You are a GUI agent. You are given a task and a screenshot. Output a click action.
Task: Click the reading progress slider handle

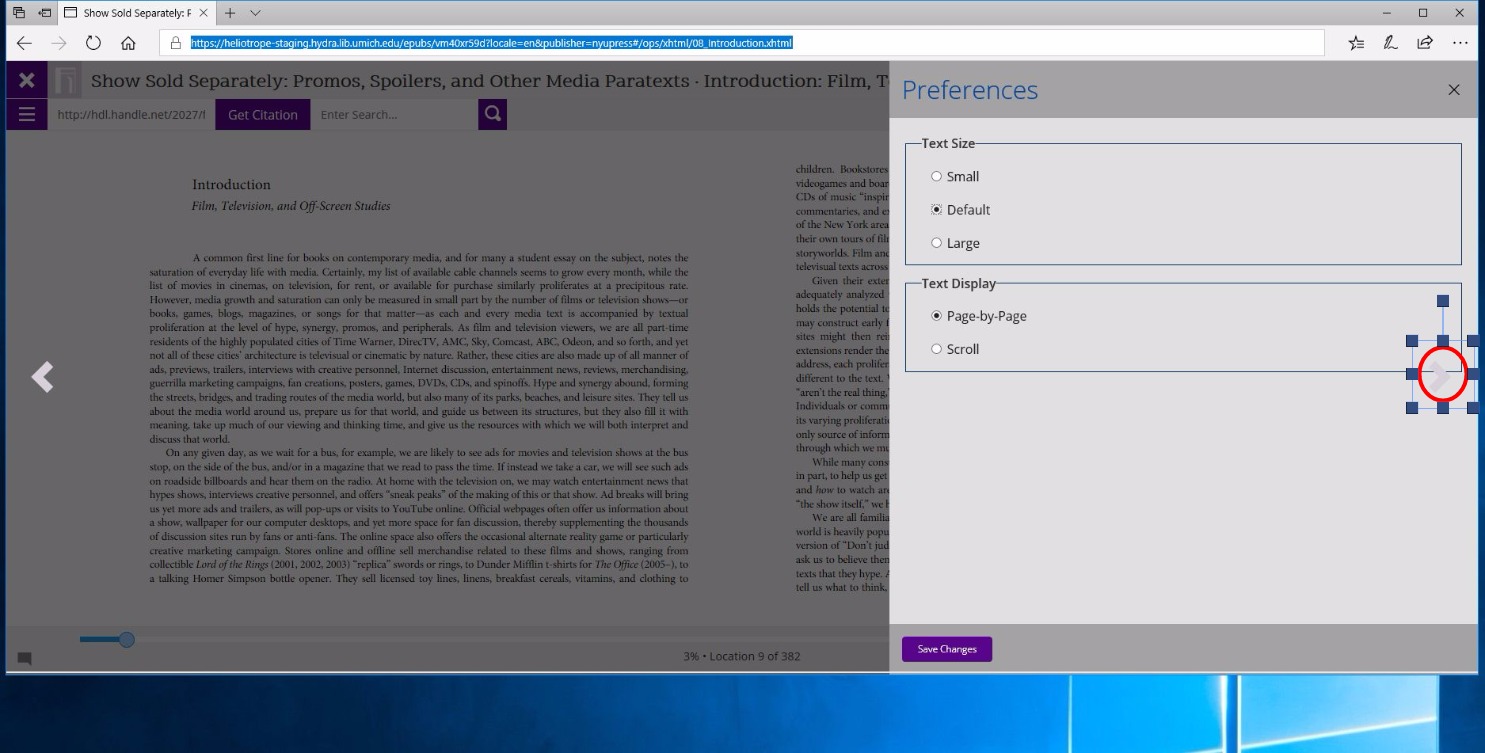pyautogui.click(x=127, y=640)
